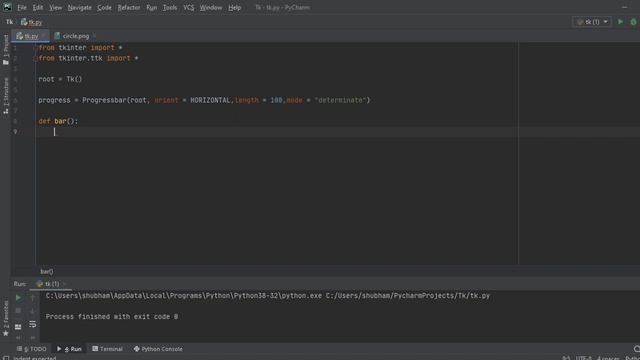Click the UTF-8 encoding in status bar

[583, 358]
